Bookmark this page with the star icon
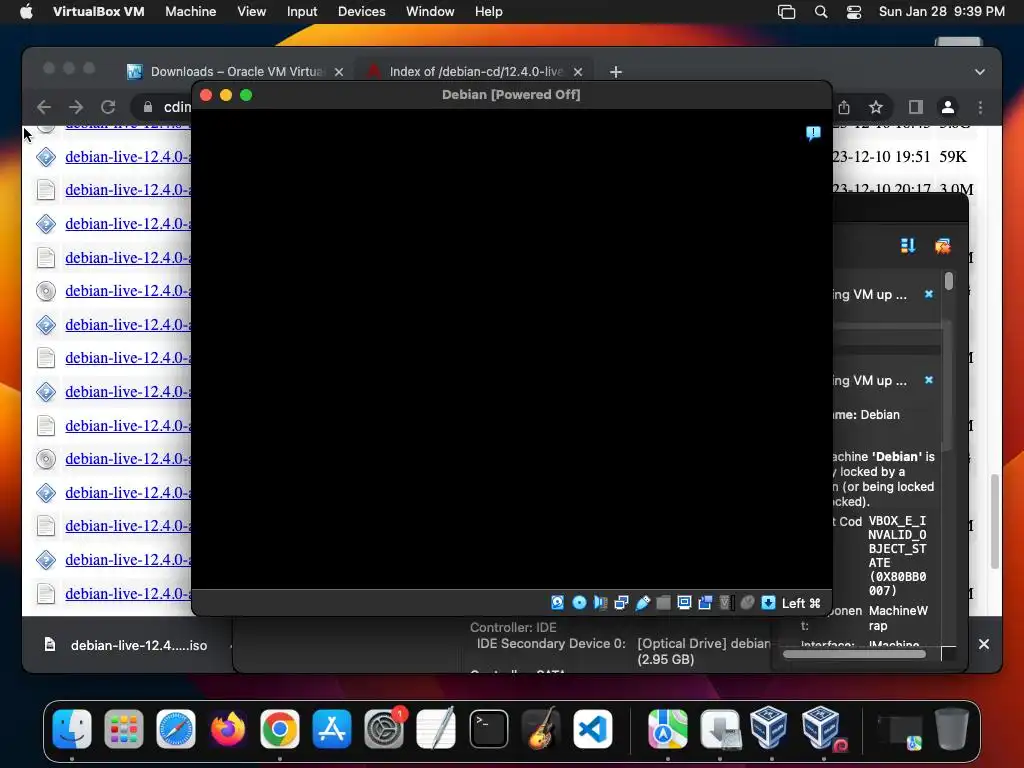The width and height of the screenshot is (1024, 768). click(876, 107)
